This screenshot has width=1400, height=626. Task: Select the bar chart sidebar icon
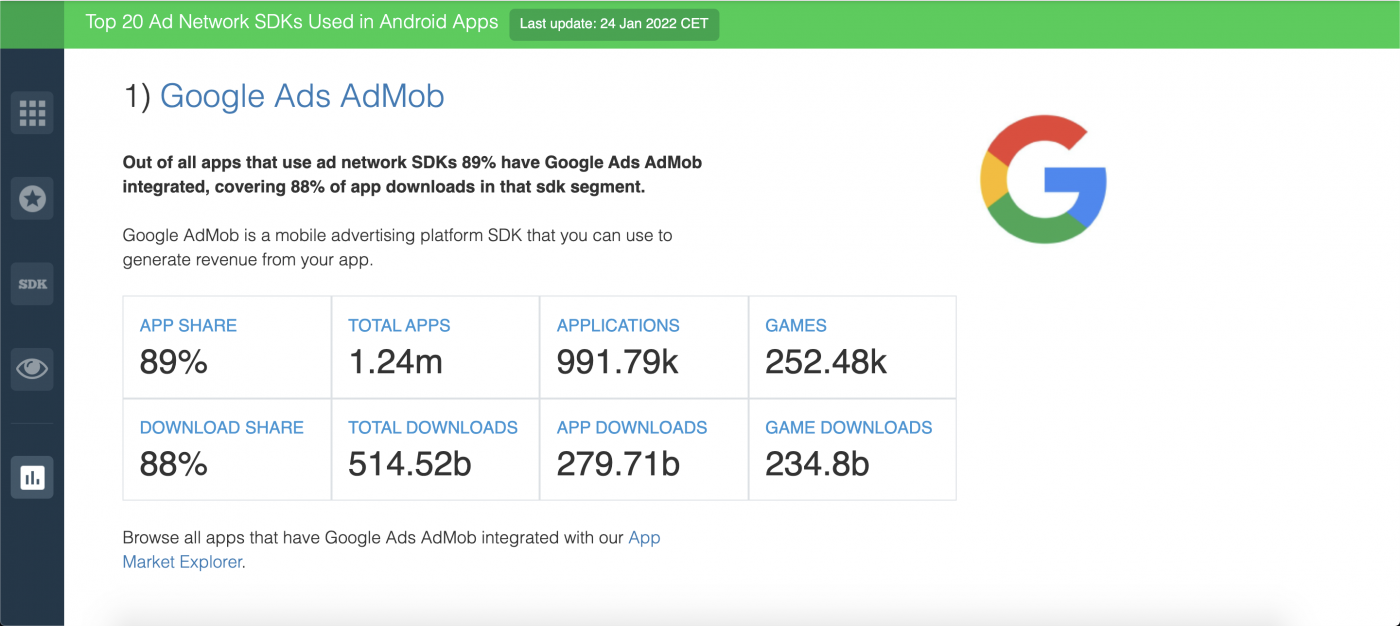[32, 477]
